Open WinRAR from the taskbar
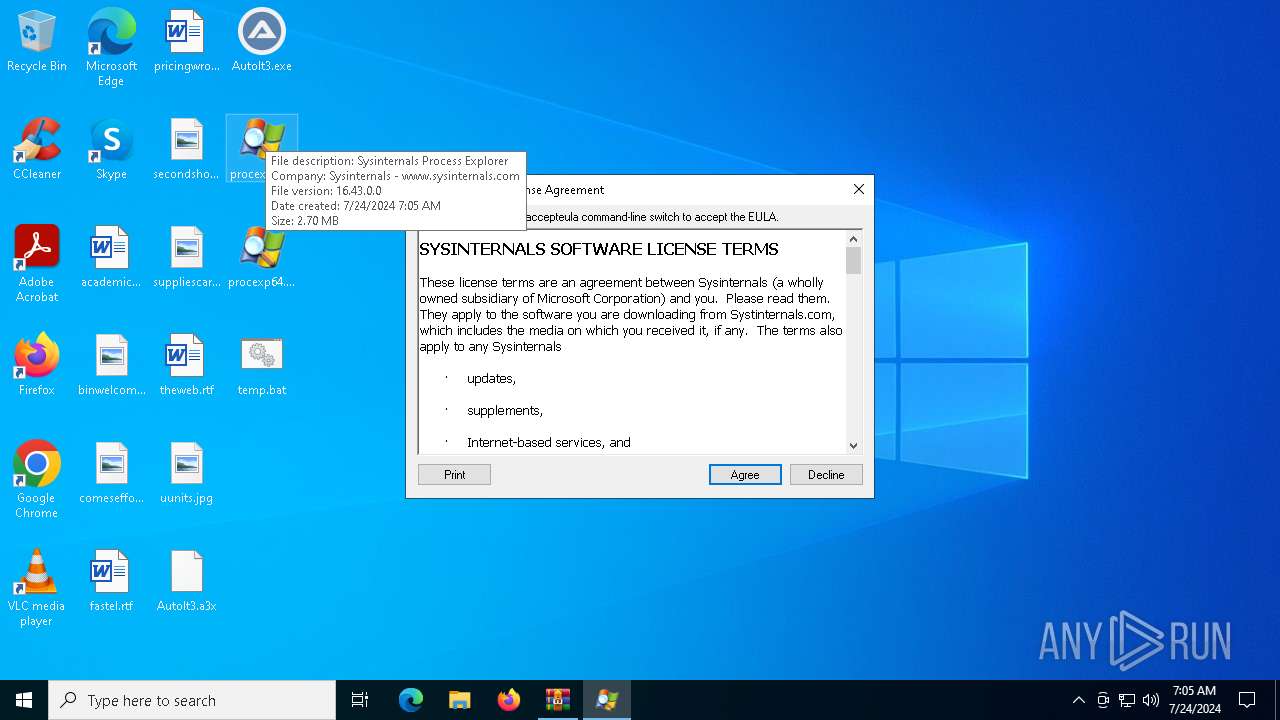1280x720 pixels. coord(558,700)
